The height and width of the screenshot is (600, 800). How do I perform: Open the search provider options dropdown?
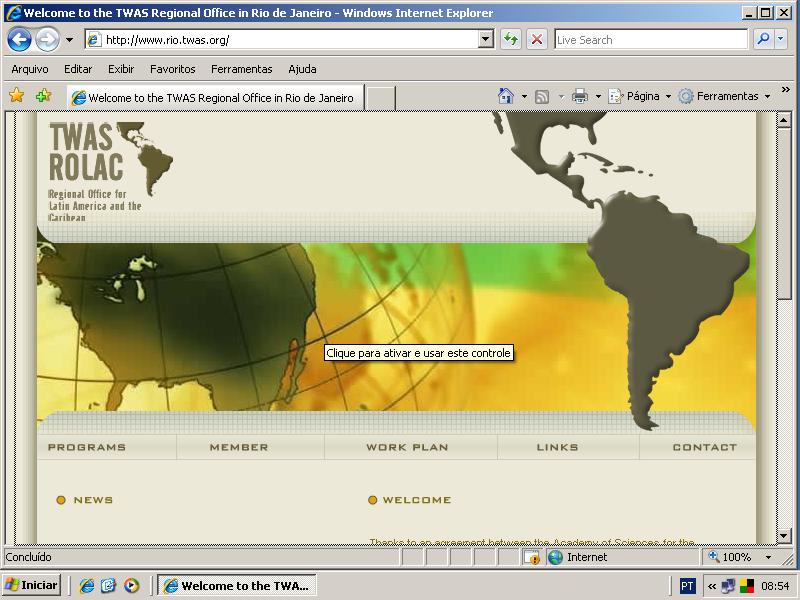click(781, 39)
